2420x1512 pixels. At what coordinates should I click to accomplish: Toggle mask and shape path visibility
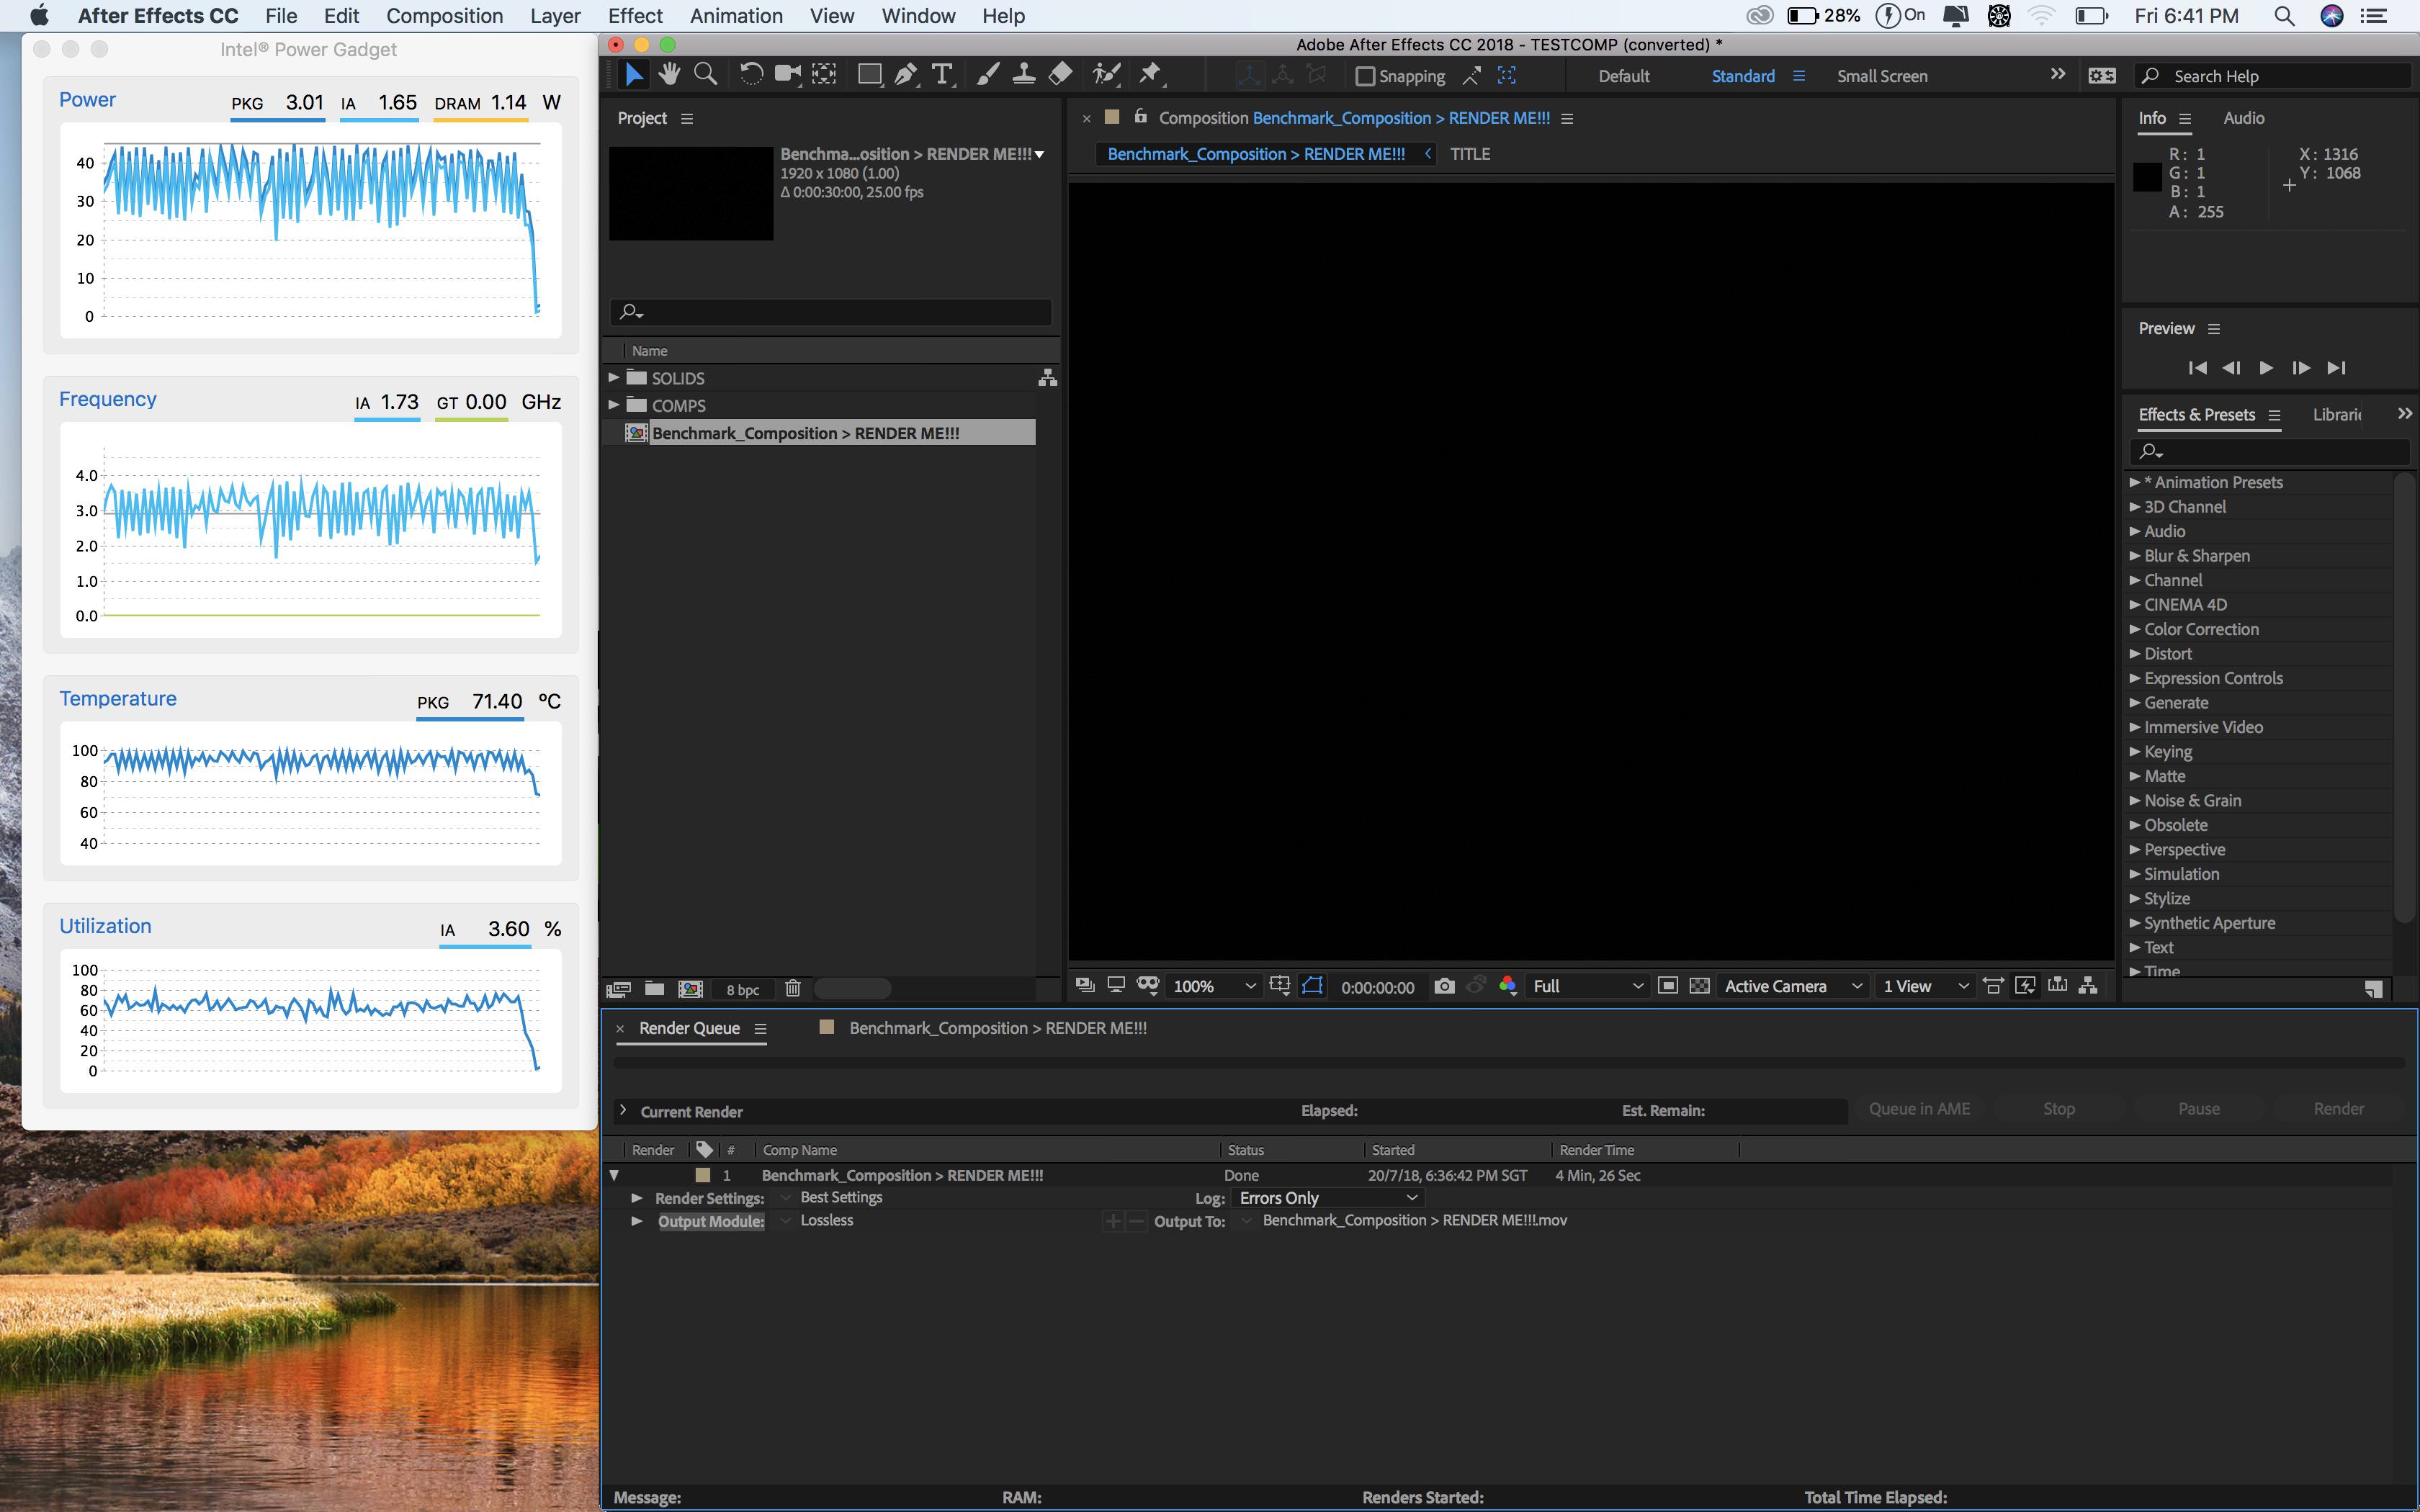pos(1312,986)
